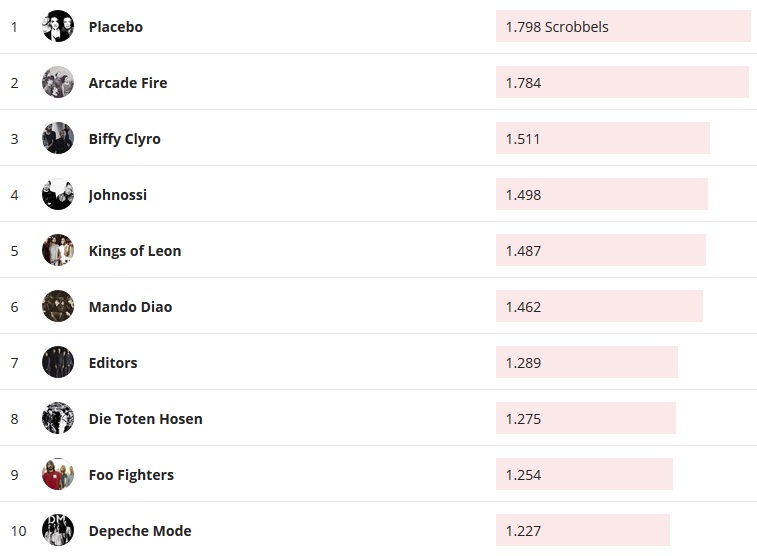Image resolution: width=757 pixels, height=556 pixels.
Task: Open the Placebo artist link
Action: 115,27
